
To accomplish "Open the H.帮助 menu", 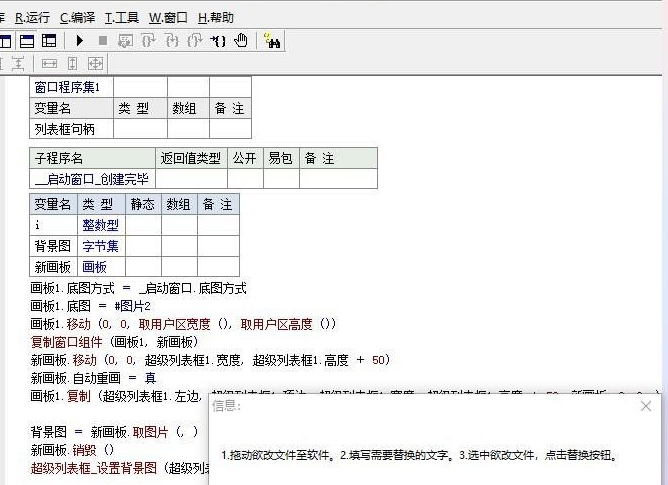I will (x=216, y=17).
